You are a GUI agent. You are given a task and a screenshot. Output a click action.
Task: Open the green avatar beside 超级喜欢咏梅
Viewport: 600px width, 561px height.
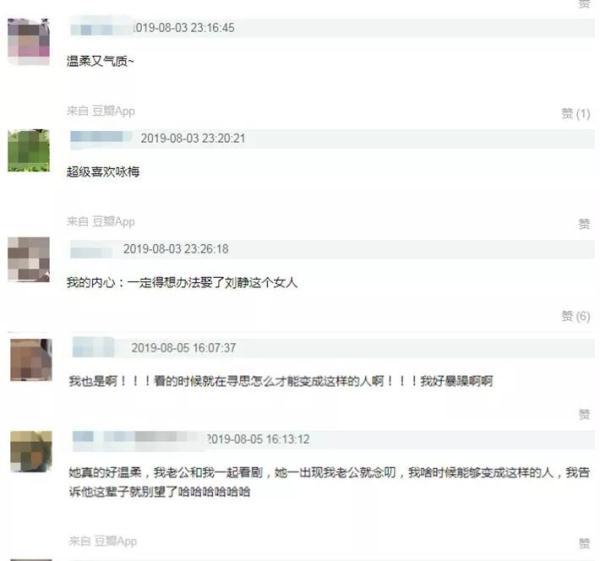click(x=29, y=150)
